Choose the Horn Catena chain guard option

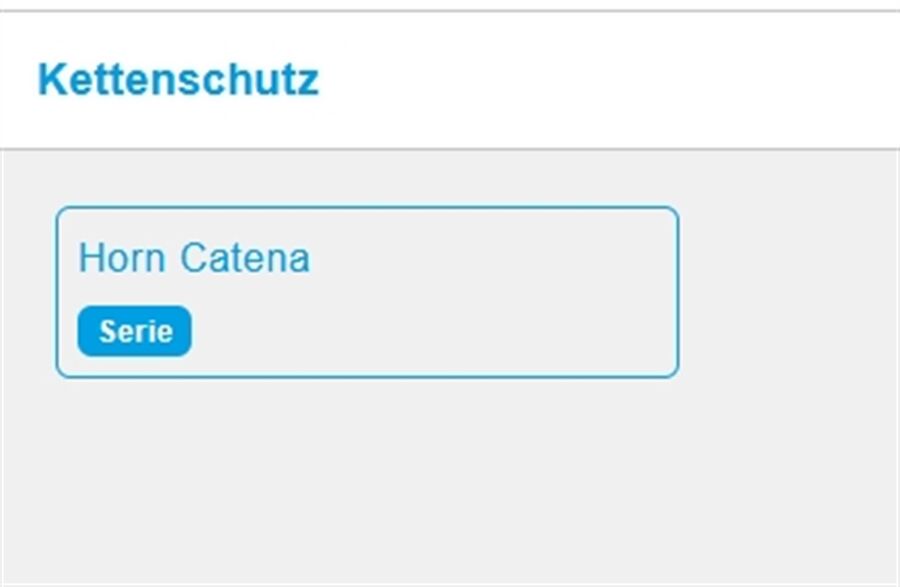(x=194, y=258)
